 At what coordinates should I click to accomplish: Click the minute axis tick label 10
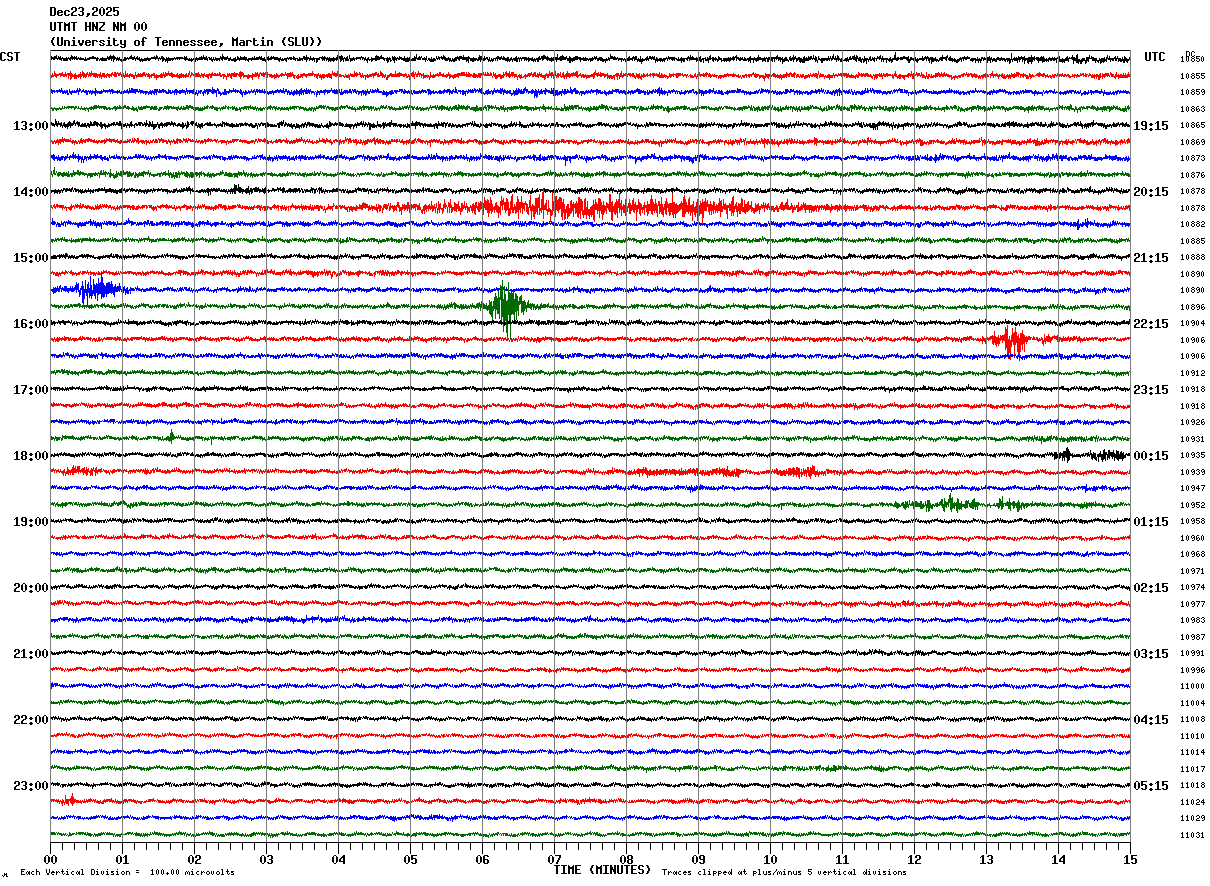[x=770, y=859]
